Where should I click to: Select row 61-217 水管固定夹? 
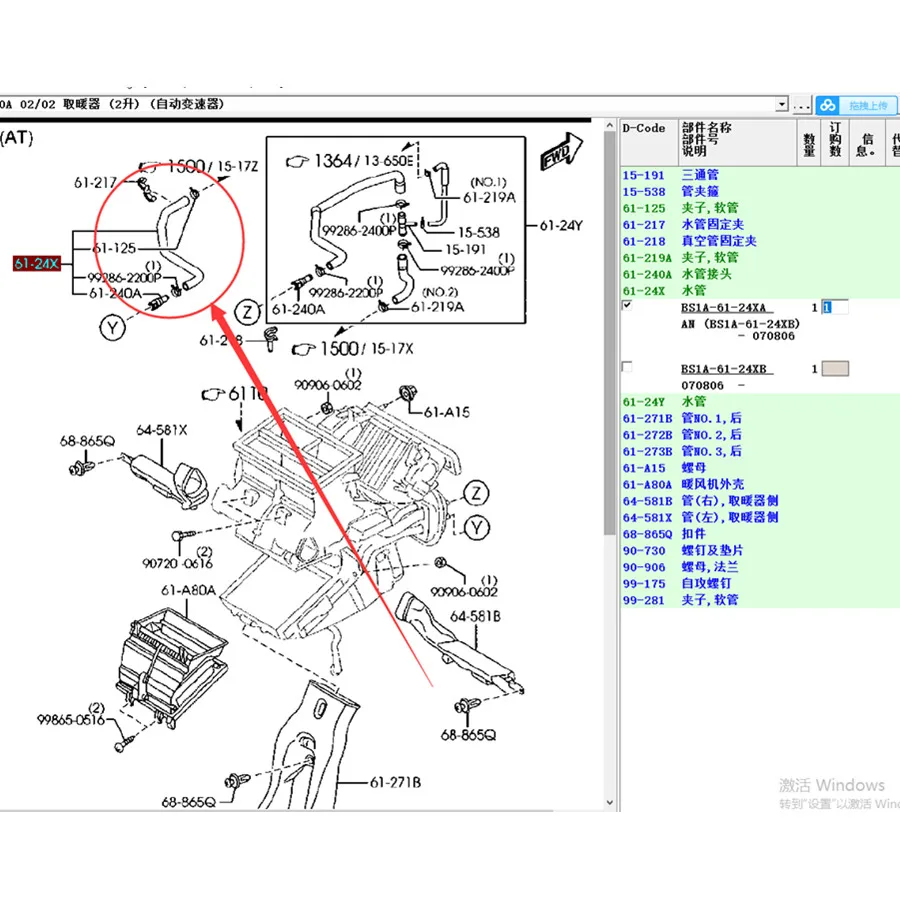[x=760, y=225]
